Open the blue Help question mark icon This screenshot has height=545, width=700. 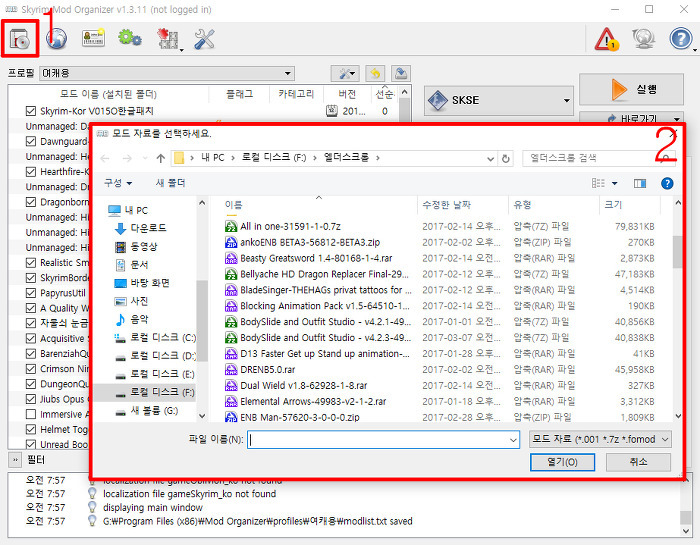680,39
